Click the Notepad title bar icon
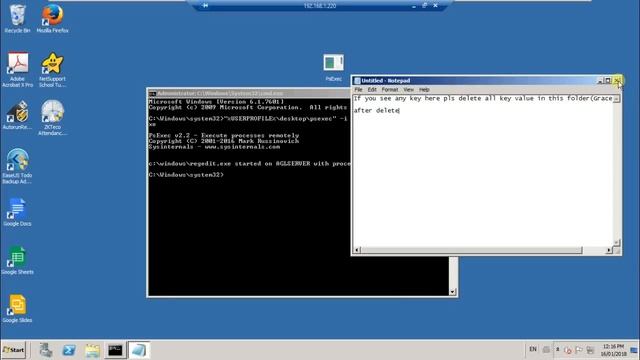The width and height of the screenshot is (640, 360). tap(357, 81)
